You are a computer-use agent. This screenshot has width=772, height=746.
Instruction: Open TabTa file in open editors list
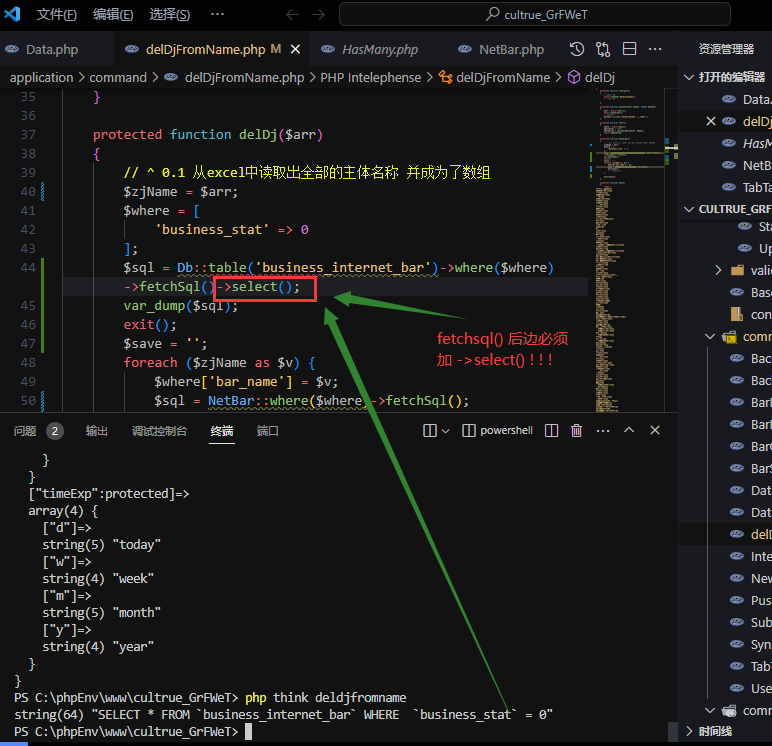(725, 188)
